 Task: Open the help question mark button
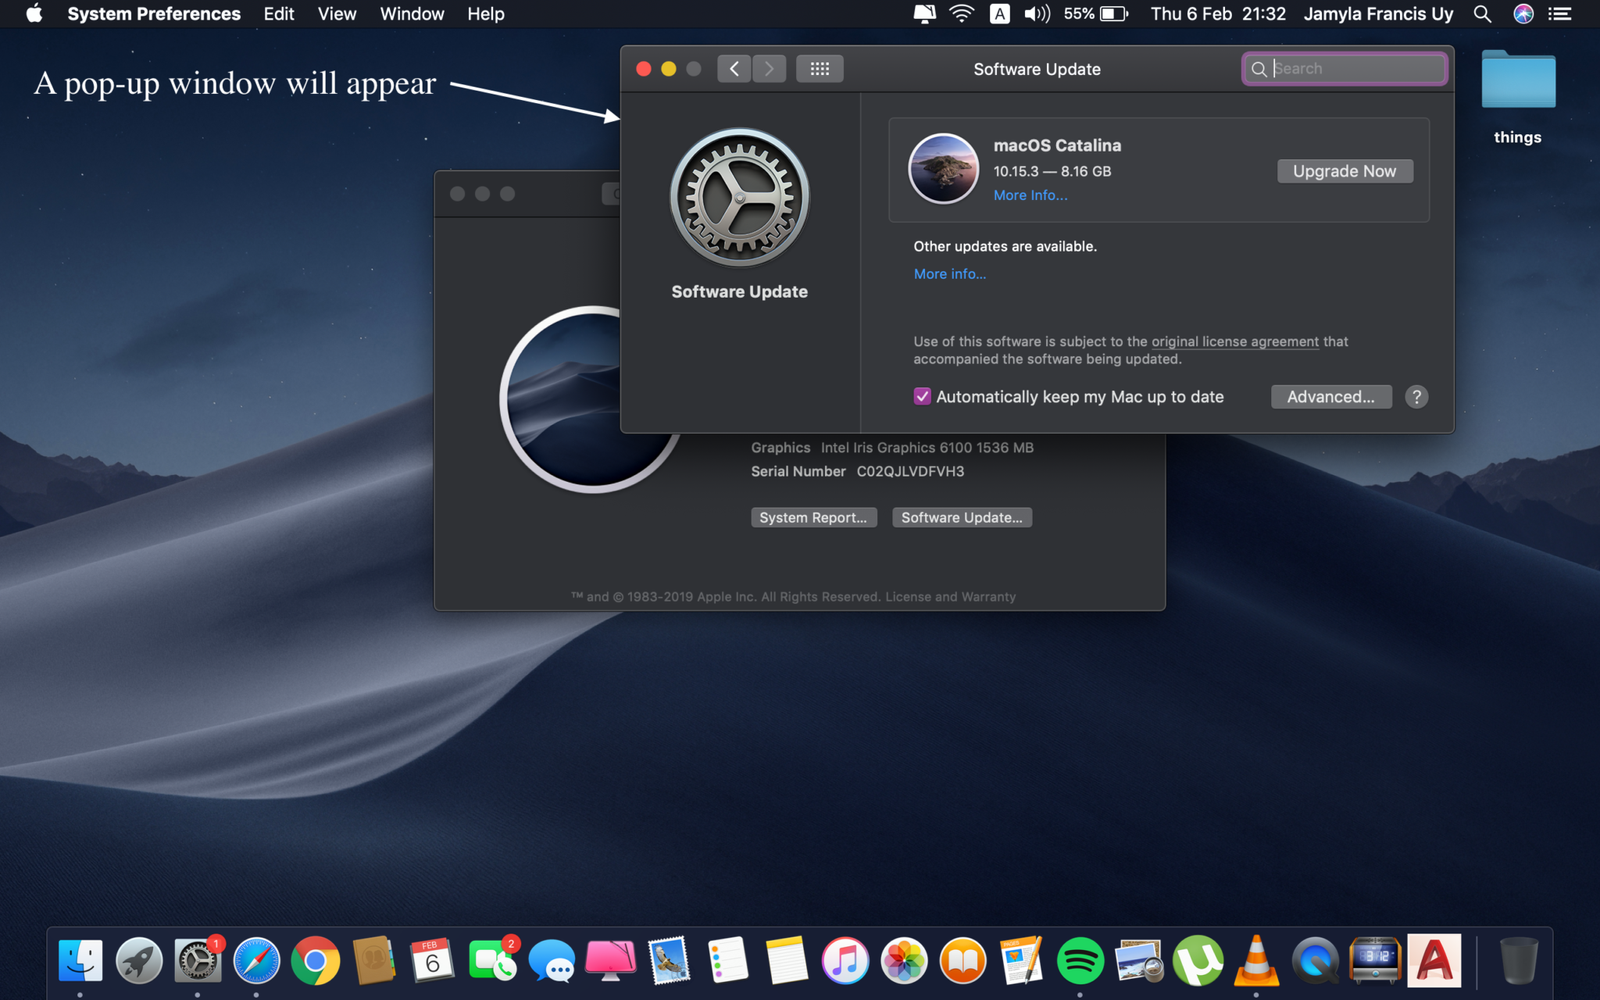click(1416, 397)
